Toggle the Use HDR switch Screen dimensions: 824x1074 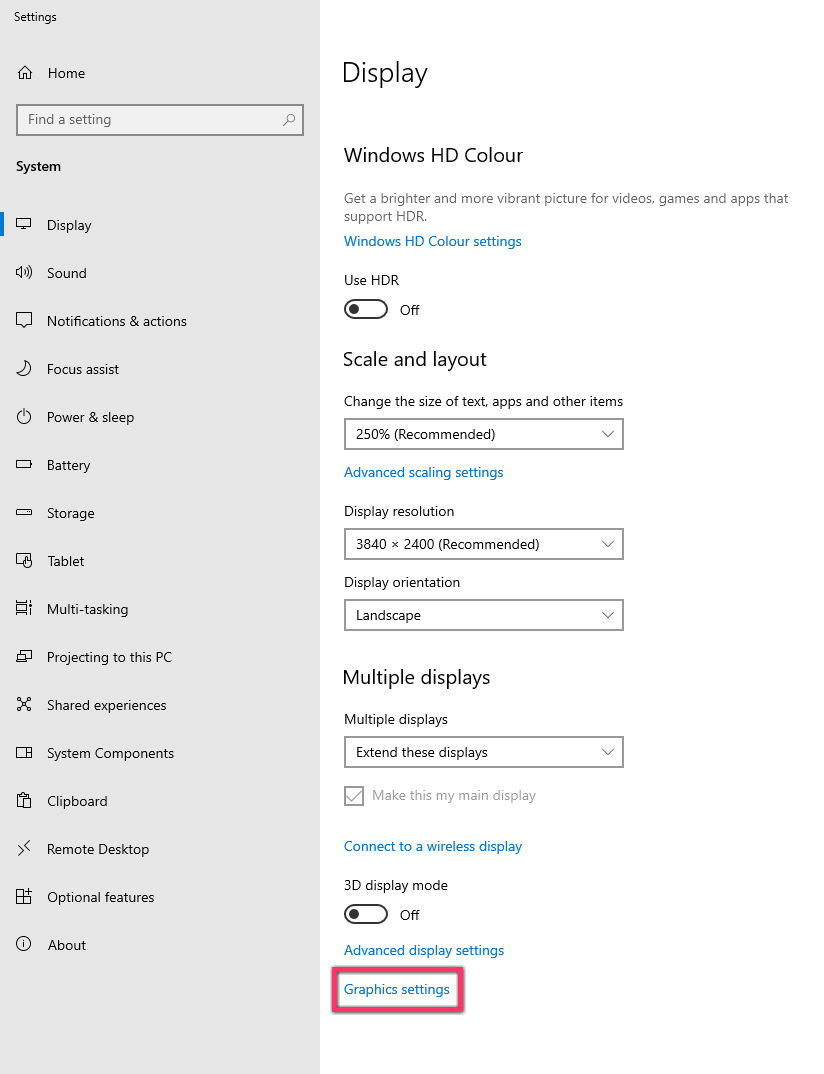365,309
